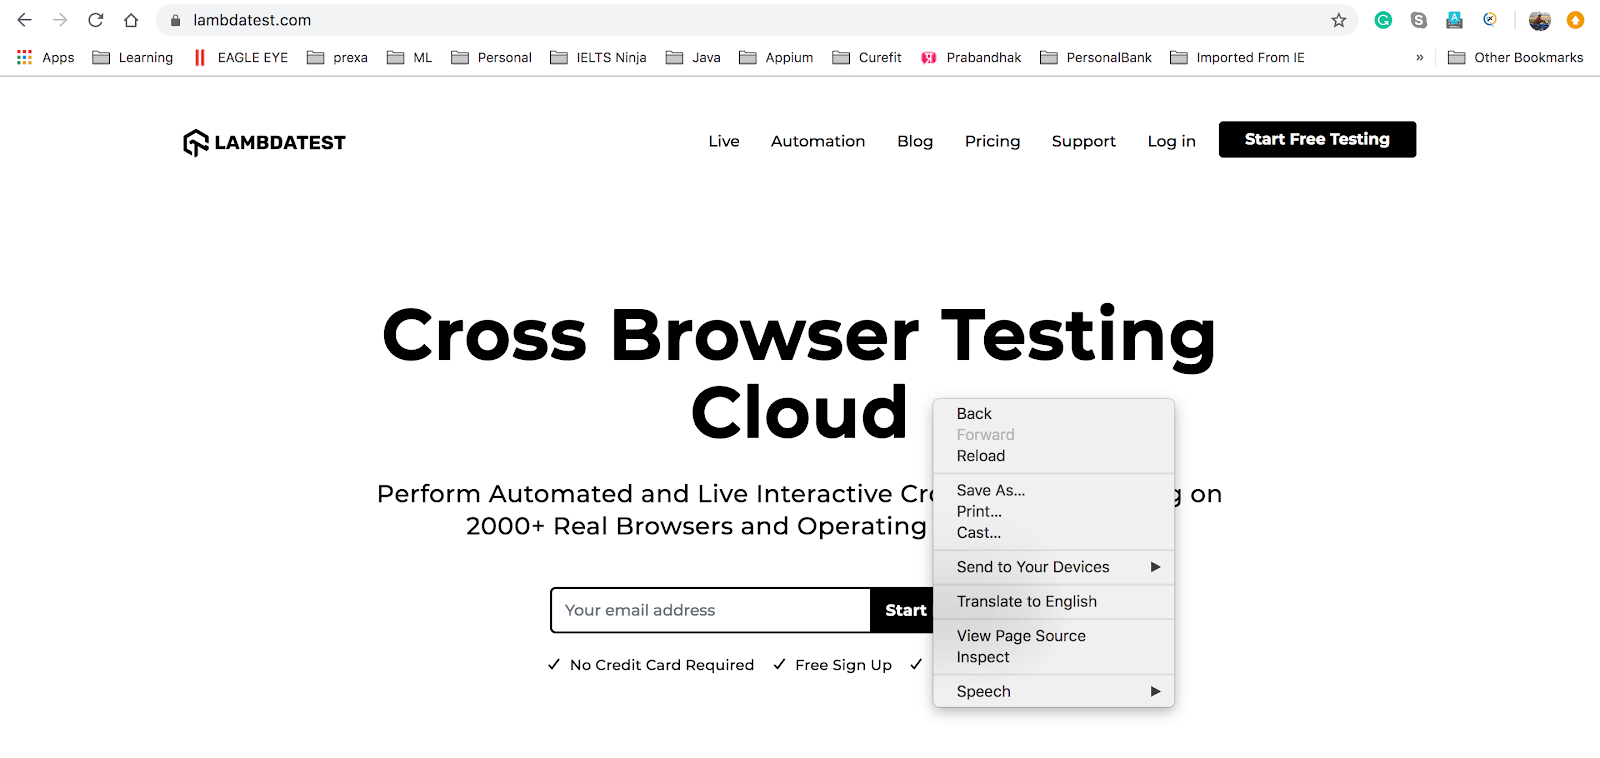Select Translate to English menu entry
Image resolution: width=1600 pixels, height=758 pixels.
coord(1027,601)
